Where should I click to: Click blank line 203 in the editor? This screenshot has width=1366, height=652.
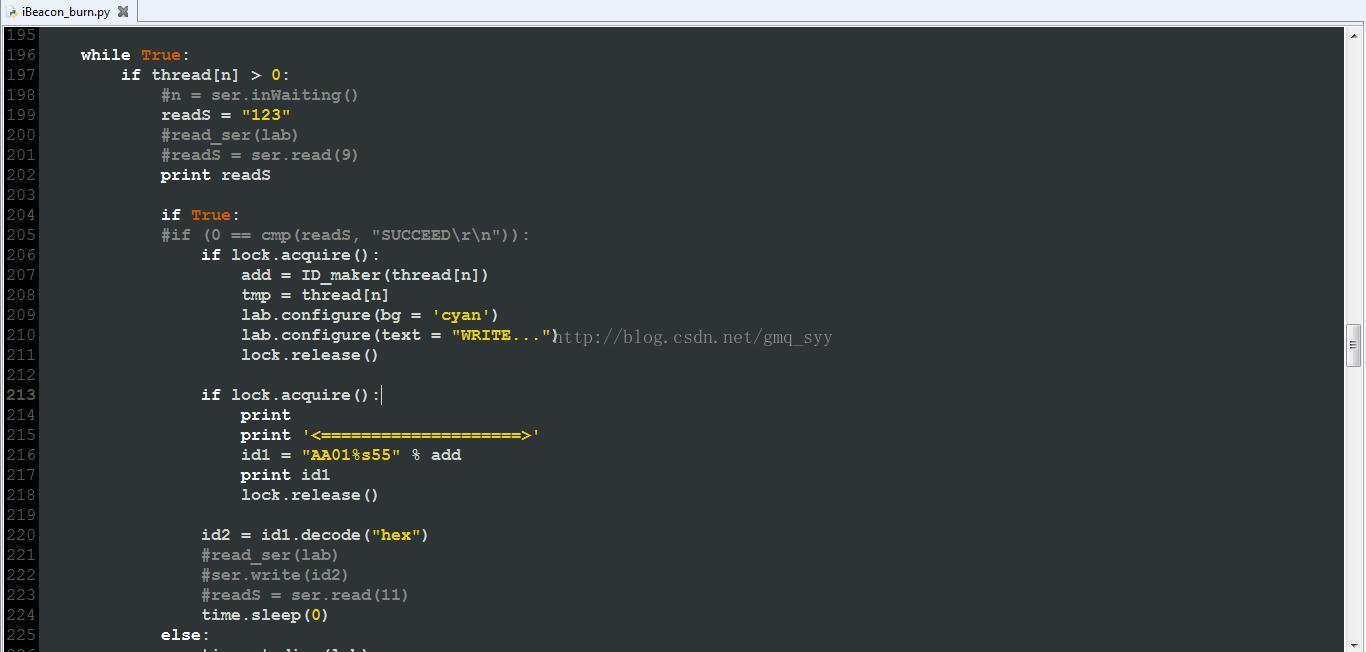(x=690, y=195)
